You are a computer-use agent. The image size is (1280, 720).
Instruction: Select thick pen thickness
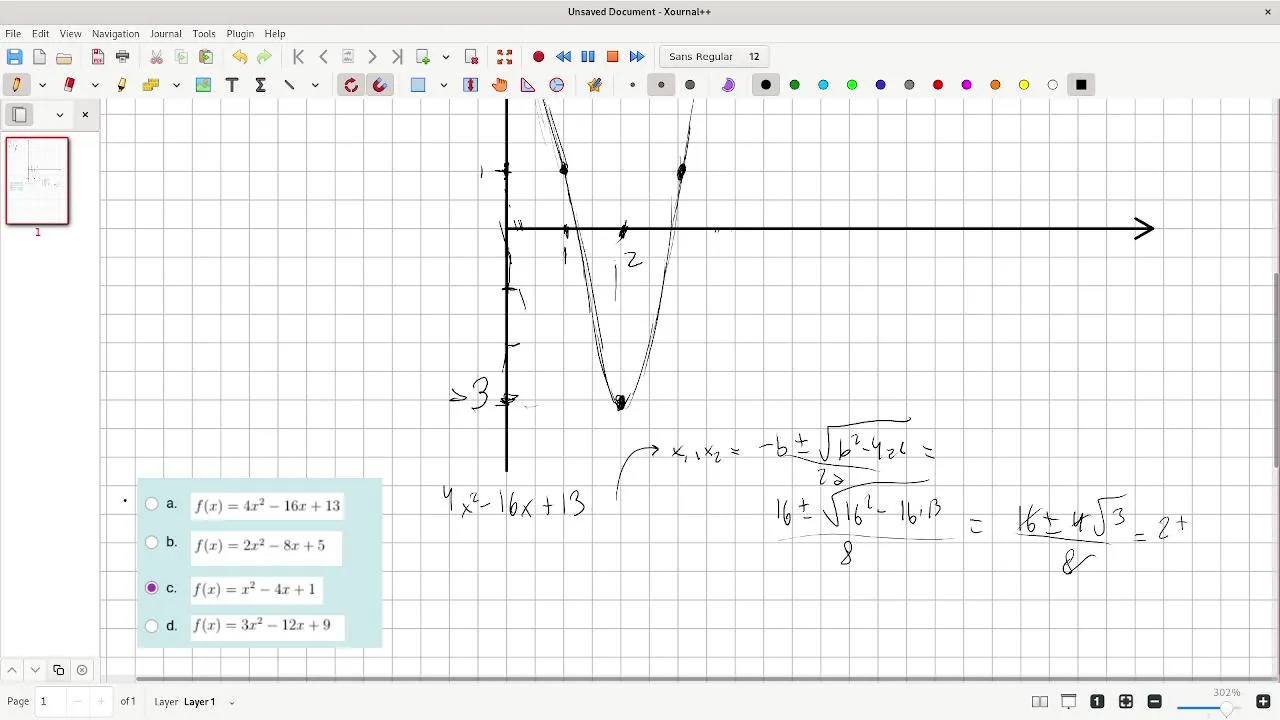coord(690,85)
